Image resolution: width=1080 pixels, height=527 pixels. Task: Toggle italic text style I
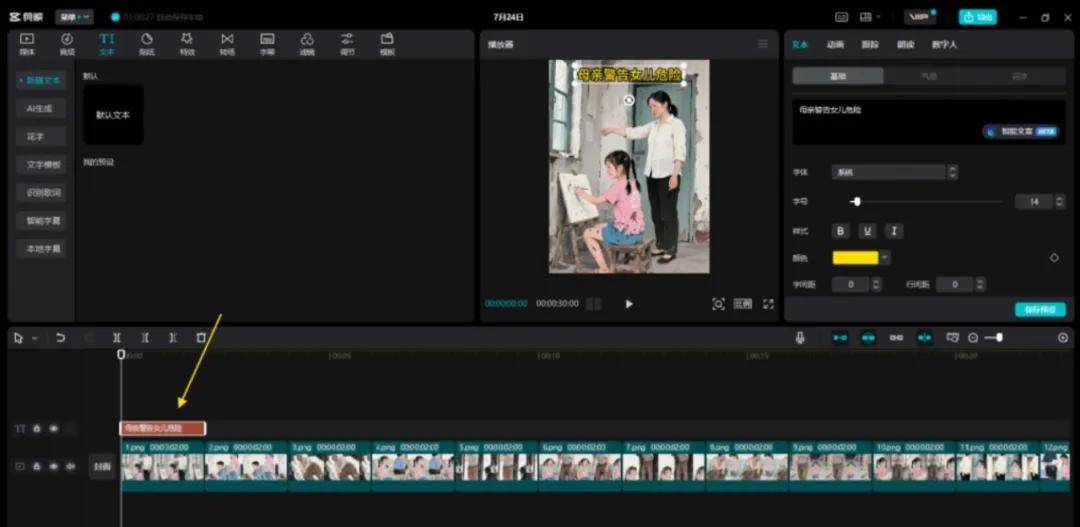point(894,231)
